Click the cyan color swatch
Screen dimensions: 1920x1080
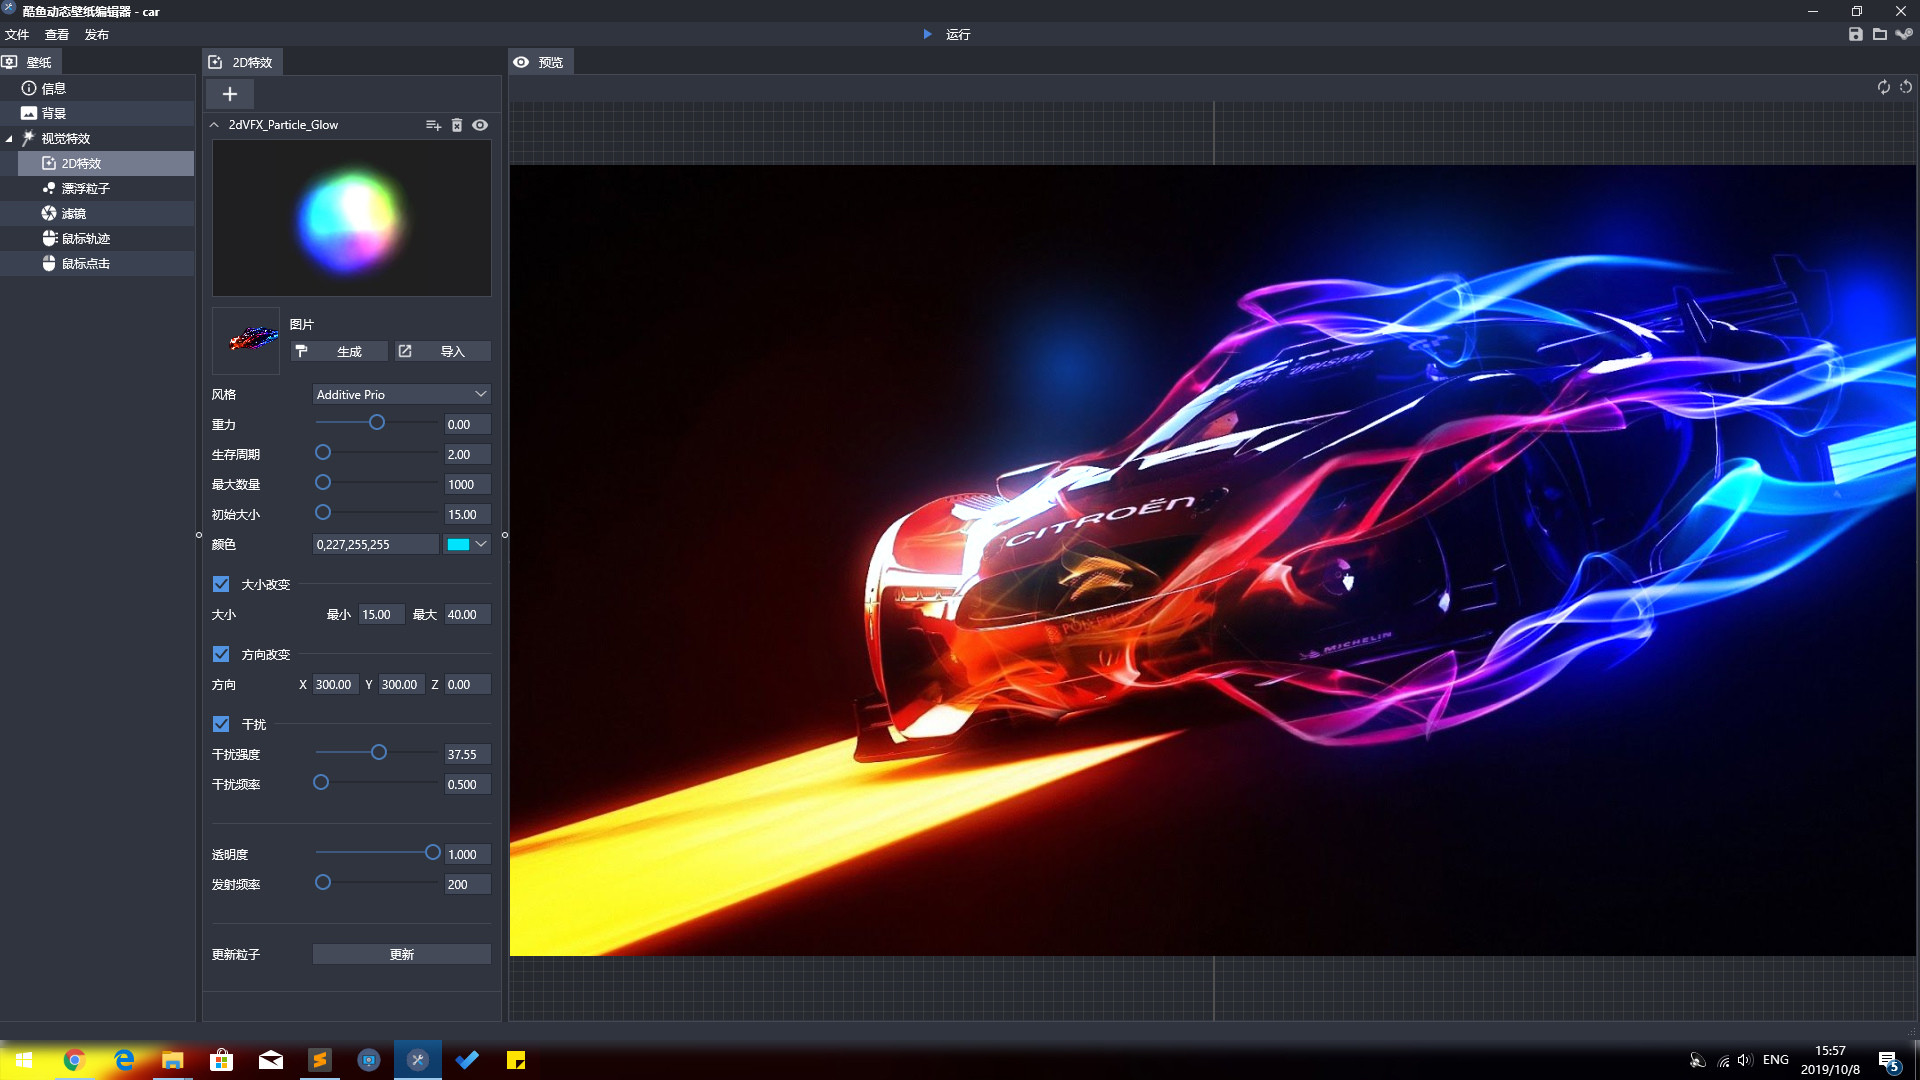point(458,544)
